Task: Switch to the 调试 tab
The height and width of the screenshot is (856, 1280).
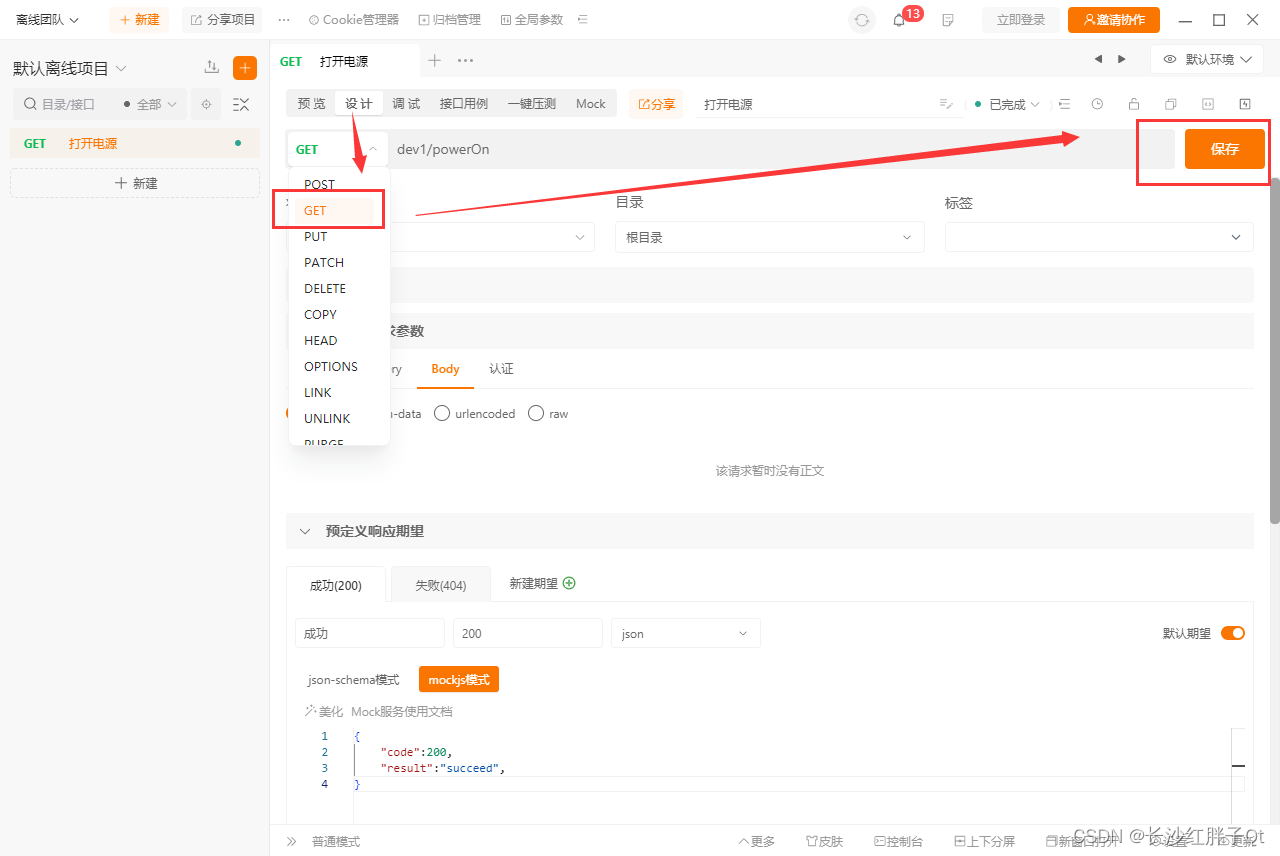Action: pos(406,104)
